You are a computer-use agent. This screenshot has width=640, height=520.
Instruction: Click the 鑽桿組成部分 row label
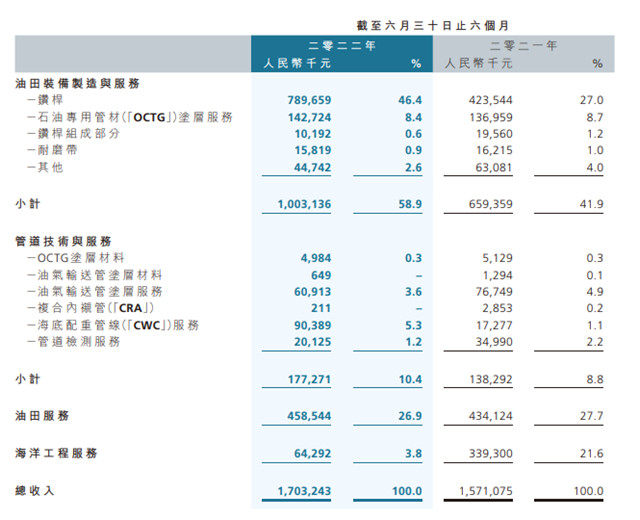point(73,134)
